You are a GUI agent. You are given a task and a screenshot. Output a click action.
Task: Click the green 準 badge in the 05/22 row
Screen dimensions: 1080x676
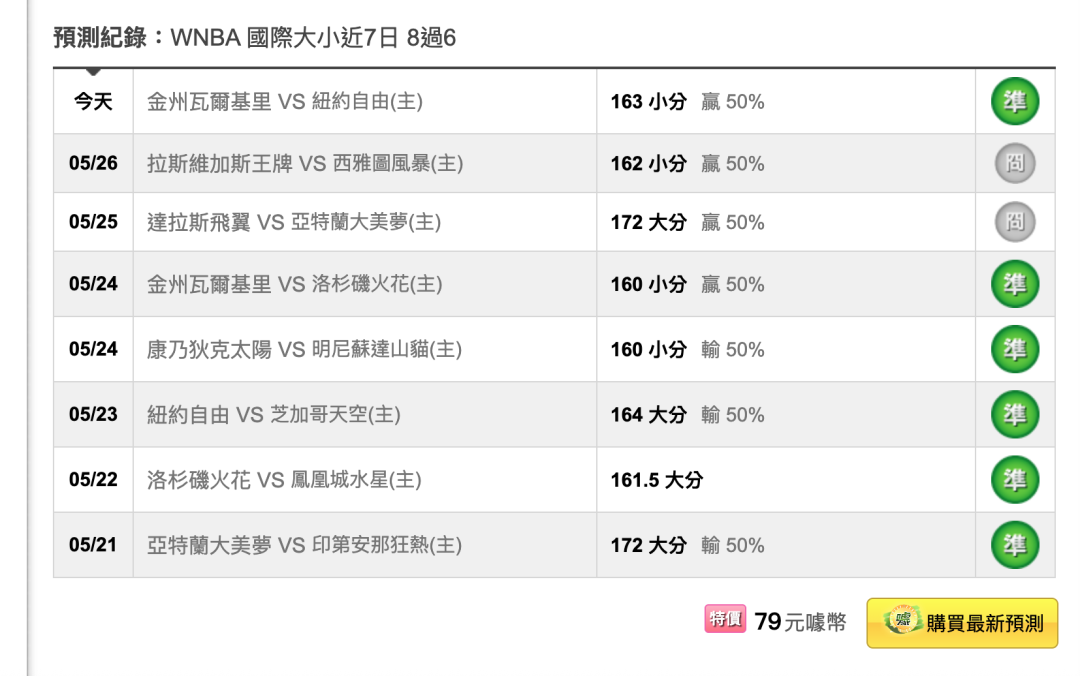[1015, 480]
